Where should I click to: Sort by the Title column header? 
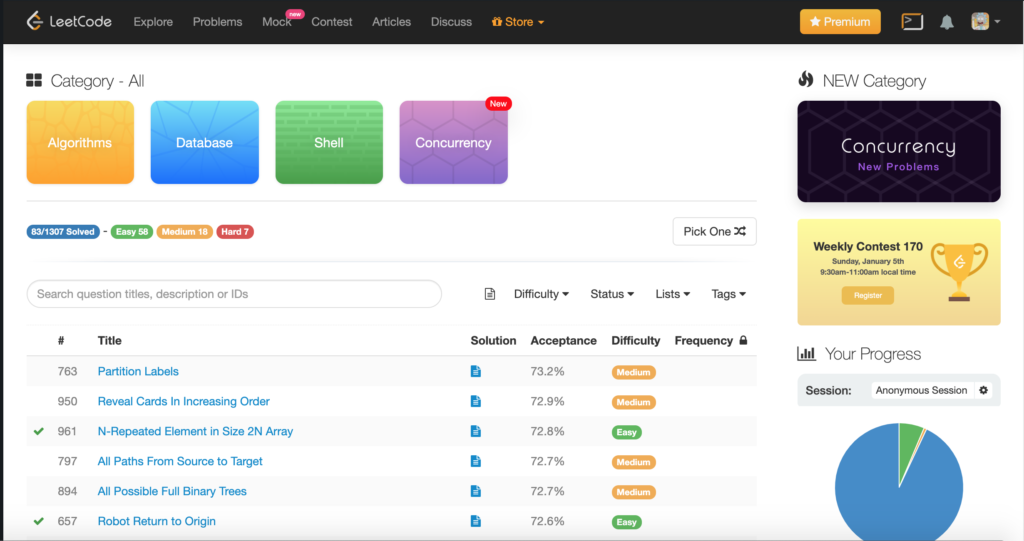pyautogui.click(x=110, y=340)
